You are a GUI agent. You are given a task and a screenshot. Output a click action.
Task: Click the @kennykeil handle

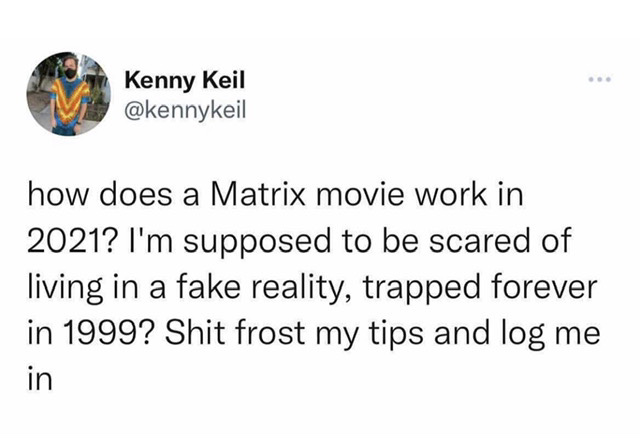pos(179,105)
